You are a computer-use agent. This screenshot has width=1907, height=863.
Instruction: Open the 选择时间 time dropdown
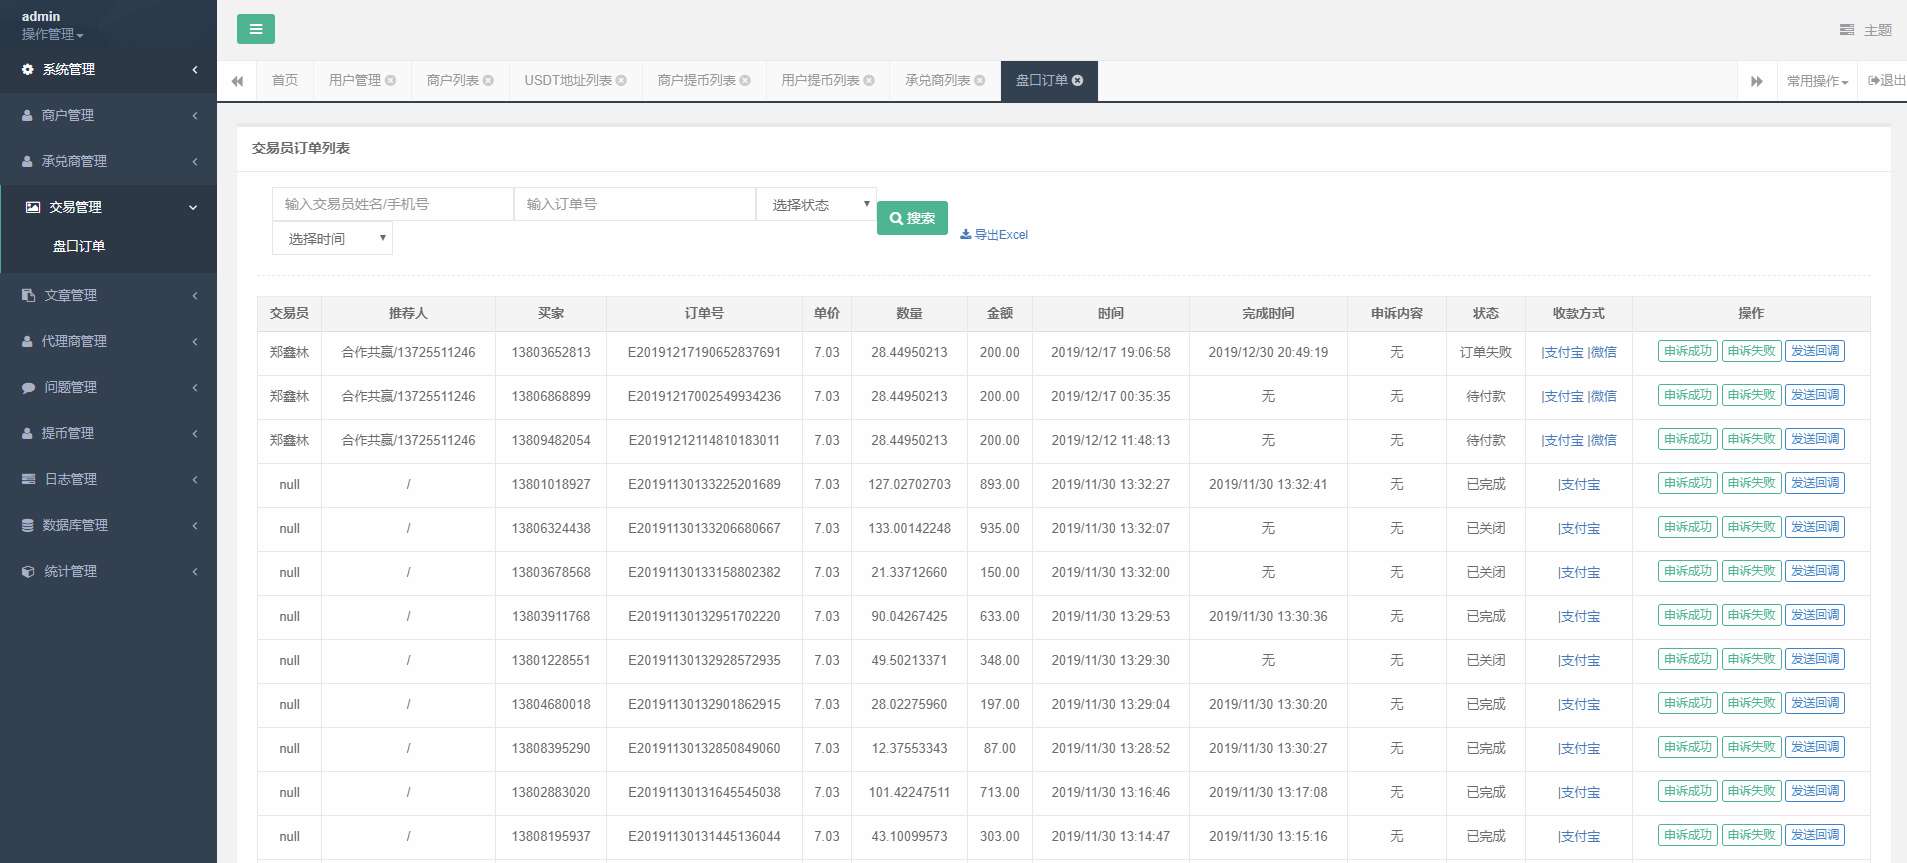coord(332,239)
